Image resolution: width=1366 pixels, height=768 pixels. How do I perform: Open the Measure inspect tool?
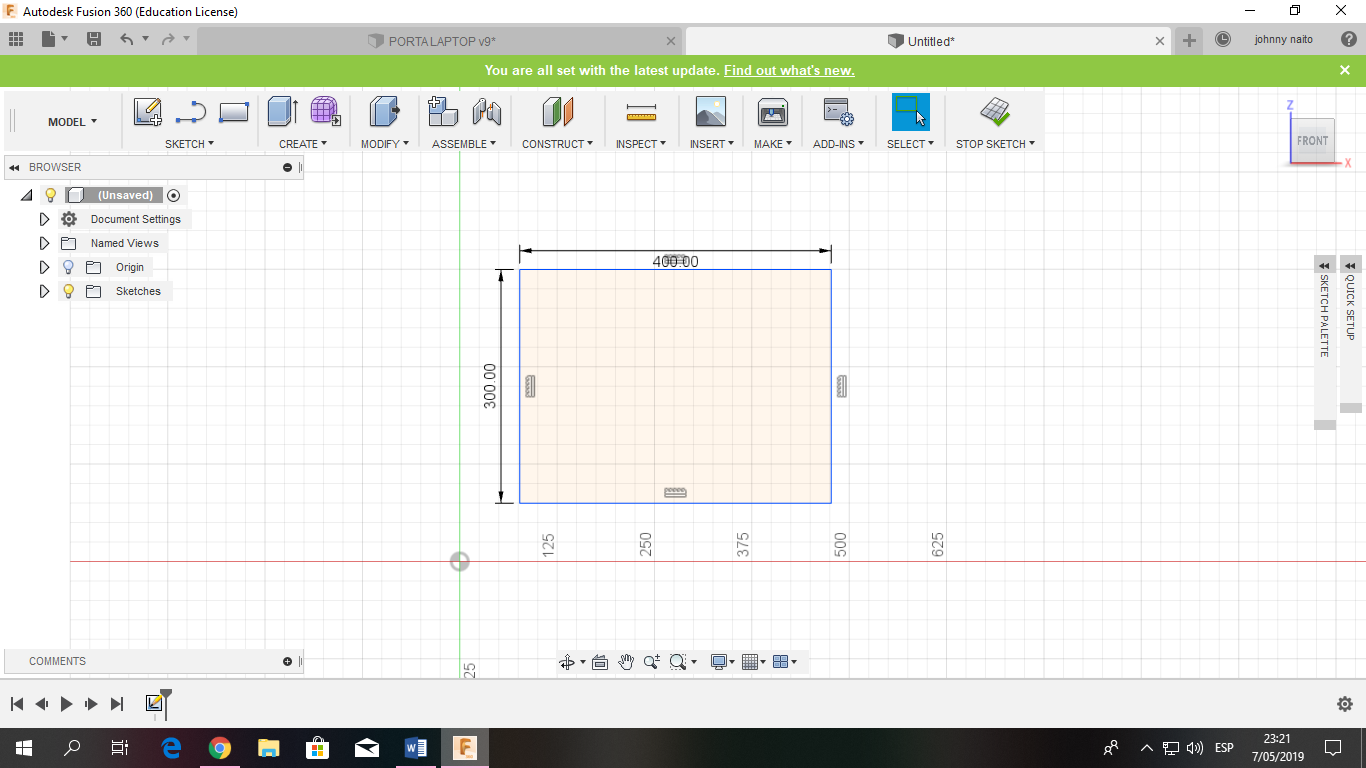coord(641,111)
